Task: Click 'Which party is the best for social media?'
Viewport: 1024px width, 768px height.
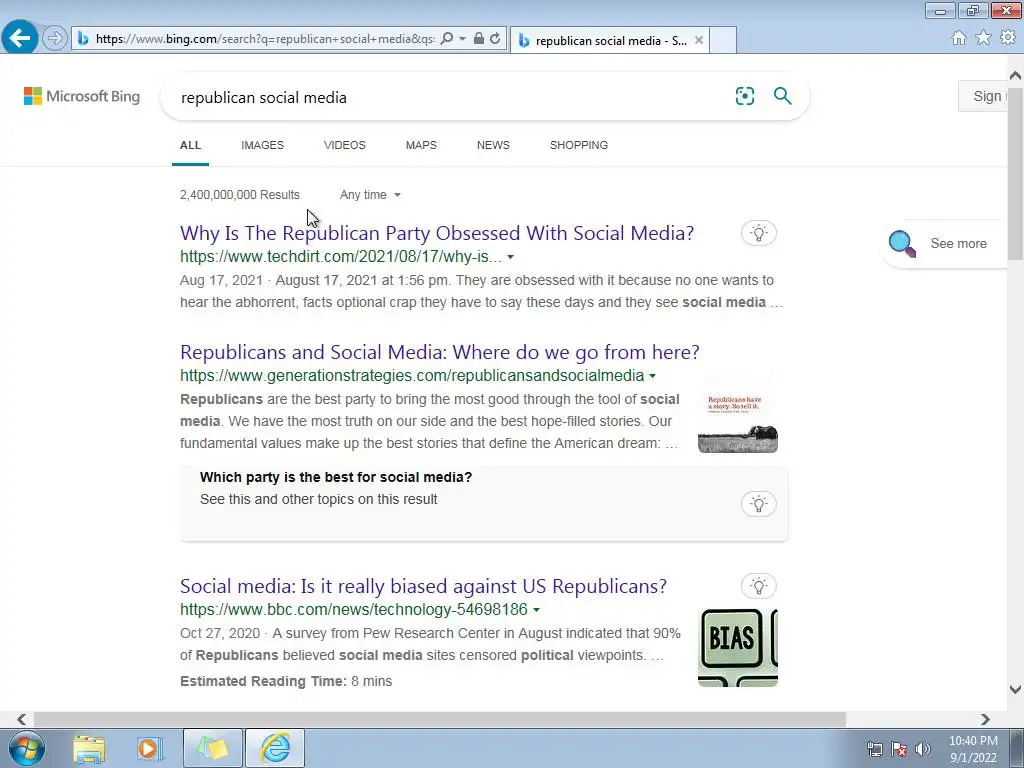Action: (x=336, y=477)
